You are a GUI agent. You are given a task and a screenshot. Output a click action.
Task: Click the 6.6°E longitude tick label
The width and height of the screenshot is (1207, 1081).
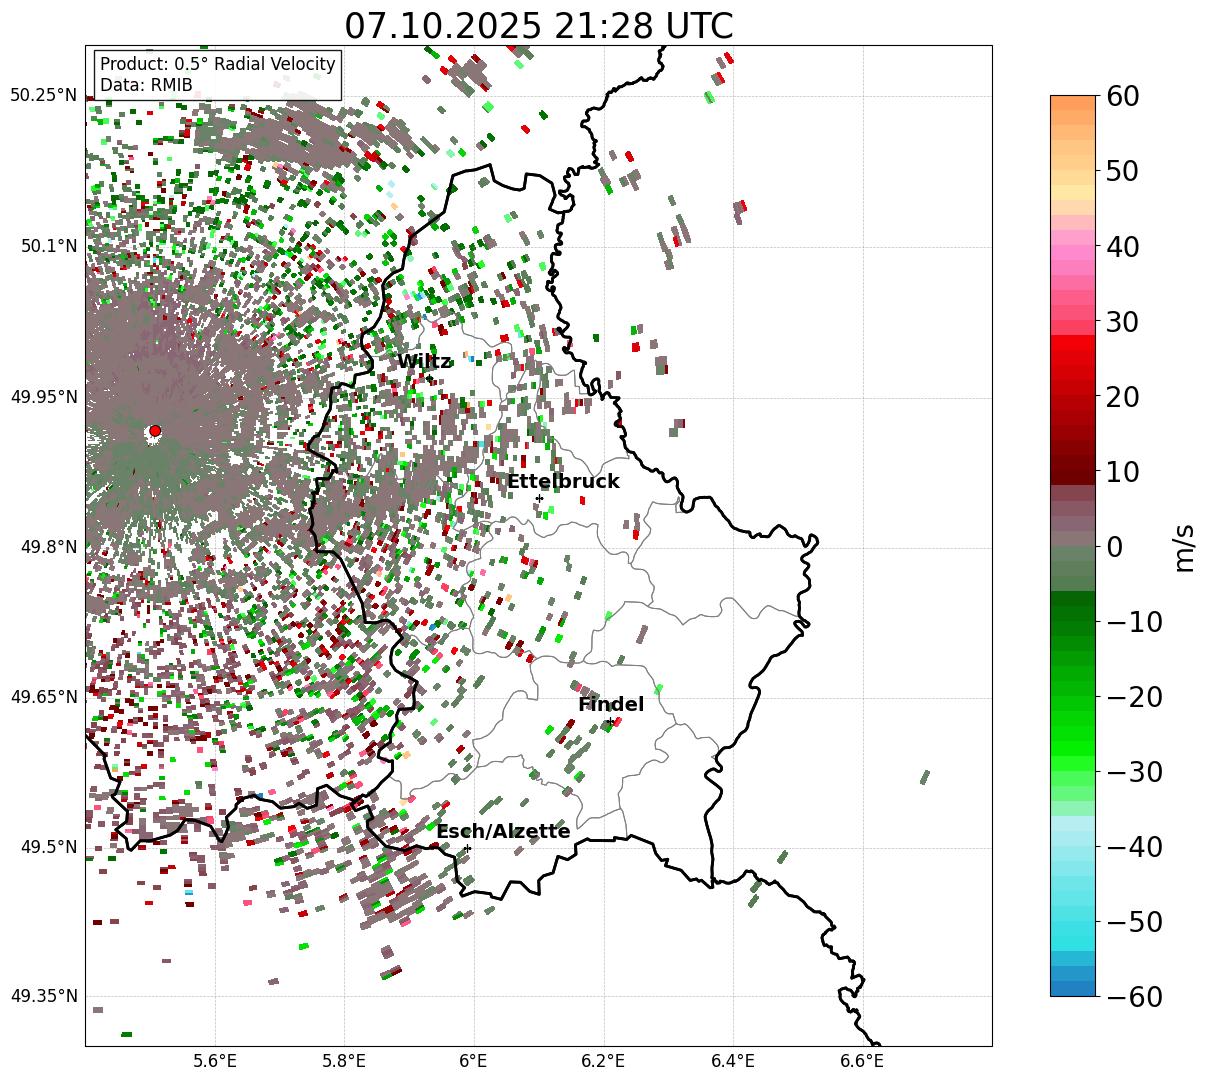point(862,1061)
